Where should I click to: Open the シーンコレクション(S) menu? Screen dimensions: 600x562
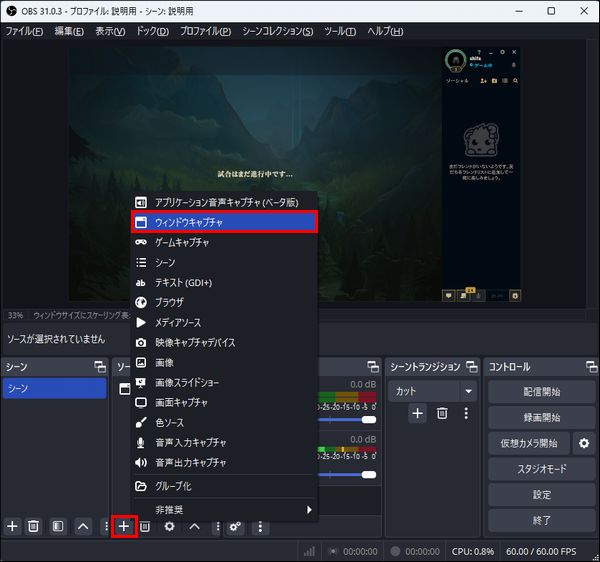(x=277, y=31)
